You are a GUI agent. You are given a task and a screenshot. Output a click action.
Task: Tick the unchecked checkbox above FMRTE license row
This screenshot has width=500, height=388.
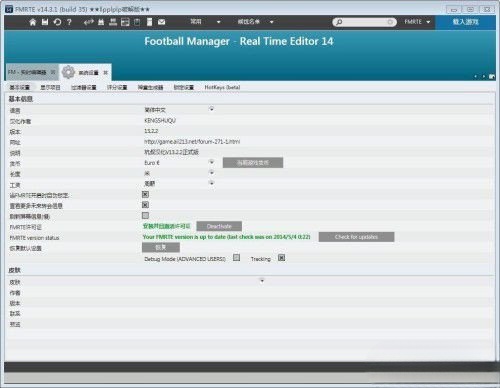(145, 216)
